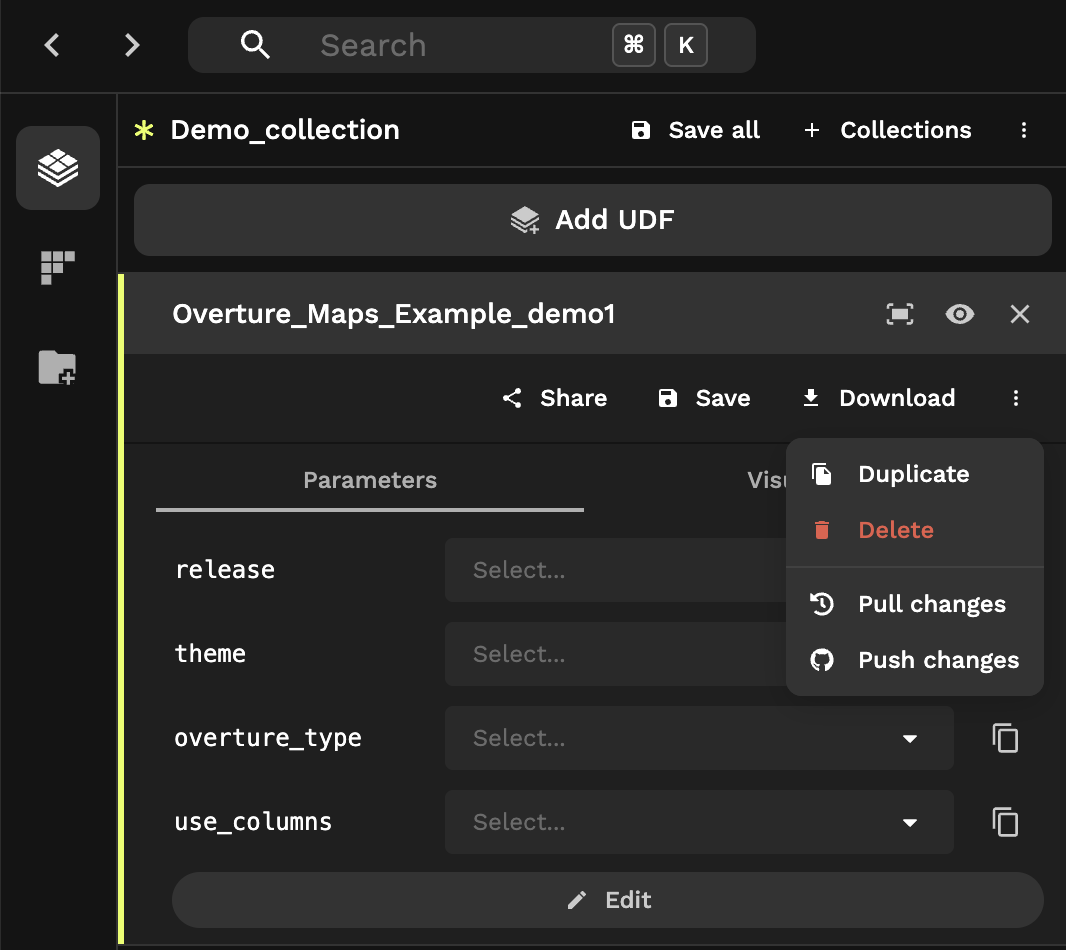Screen dimensions: 1066x950
Task: Open the grid tiles sidebar icon
Action: 58,267
